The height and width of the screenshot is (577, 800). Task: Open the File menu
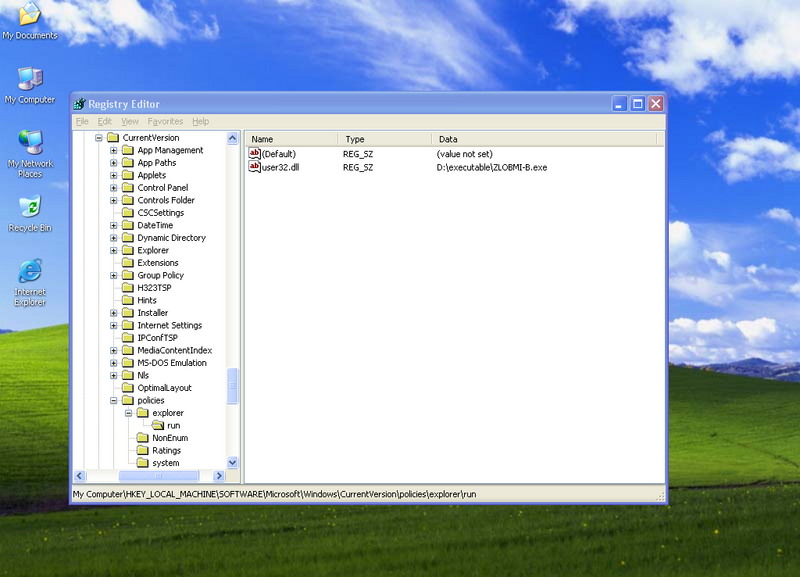(x=83, y=121)
